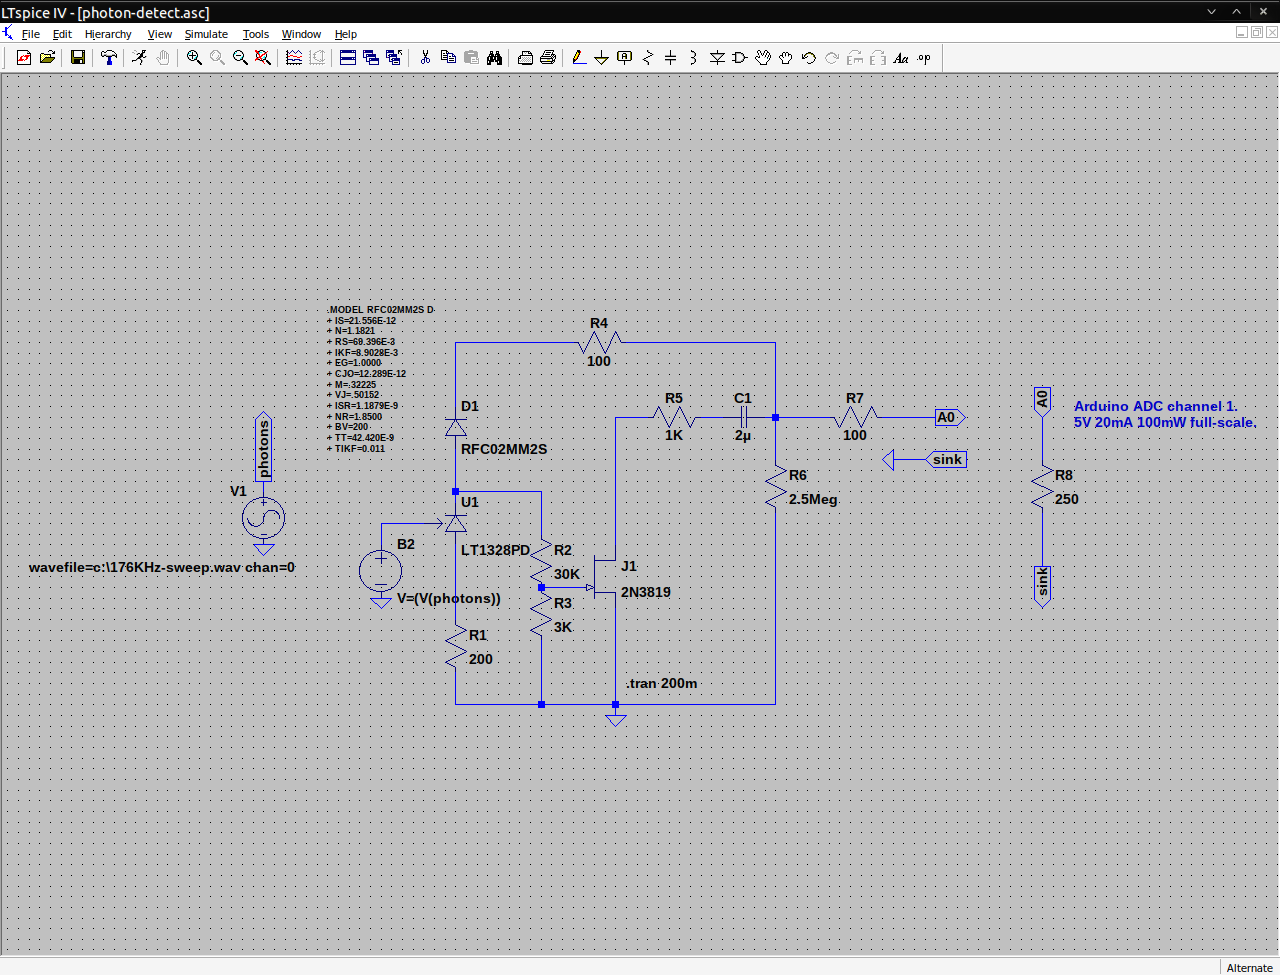Select Zoom Out magnifier tool
Viewport: 1280px width, 975px height.
(x=240, y=58)
